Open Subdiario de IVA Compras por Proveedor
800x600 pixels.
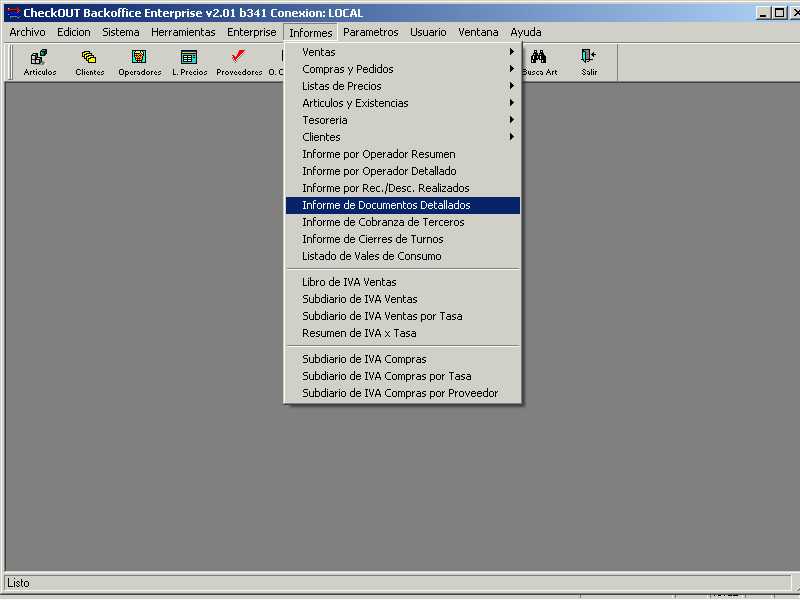tap(403, 393)
